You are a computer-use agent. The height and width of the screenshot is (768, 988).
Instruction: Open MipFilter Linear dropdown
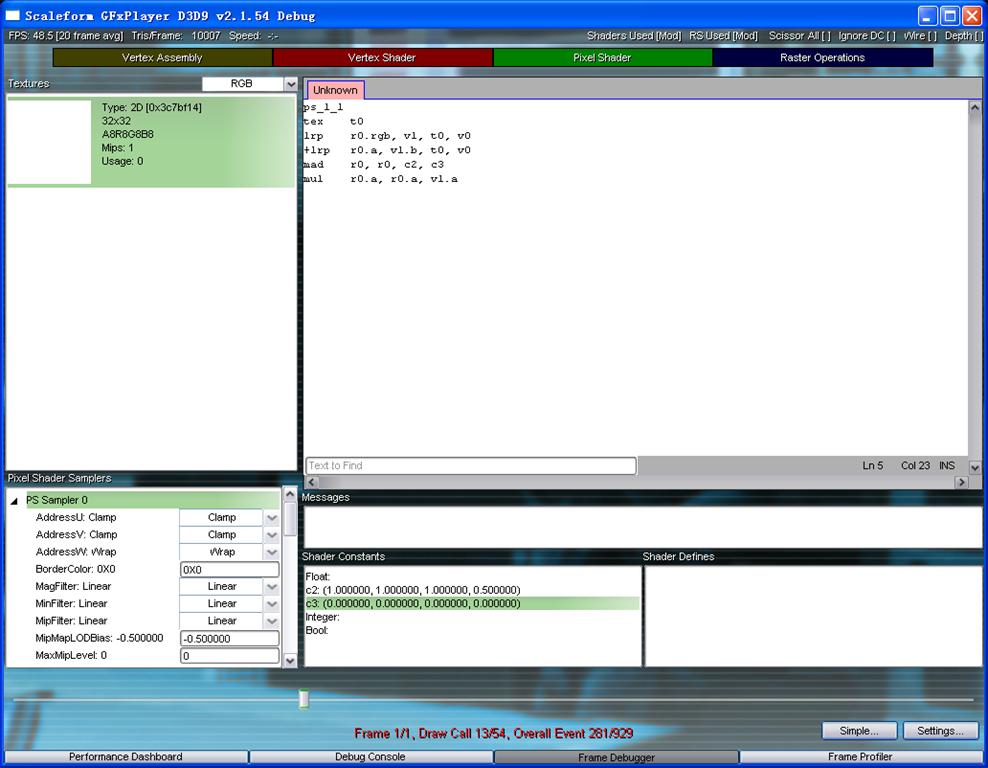[272, 621]
